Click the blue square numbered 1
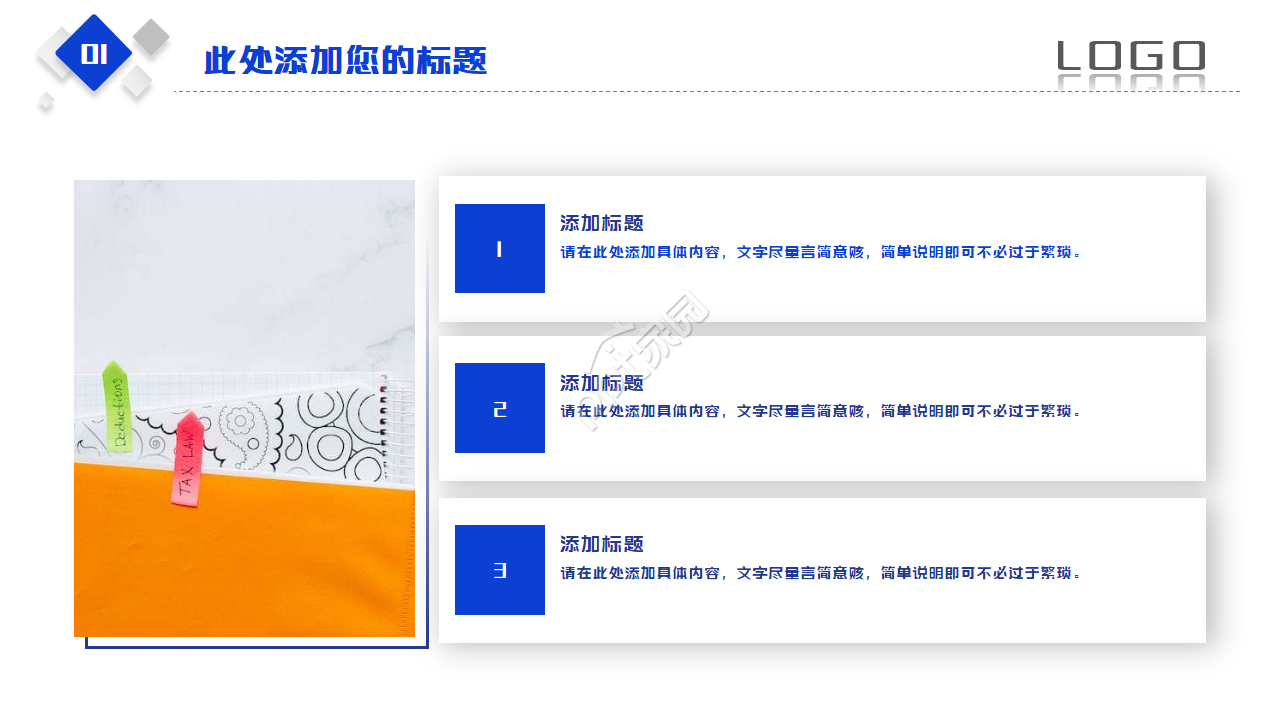The image size is (1280, 720). pyautogui.click(x=500, y=249)
